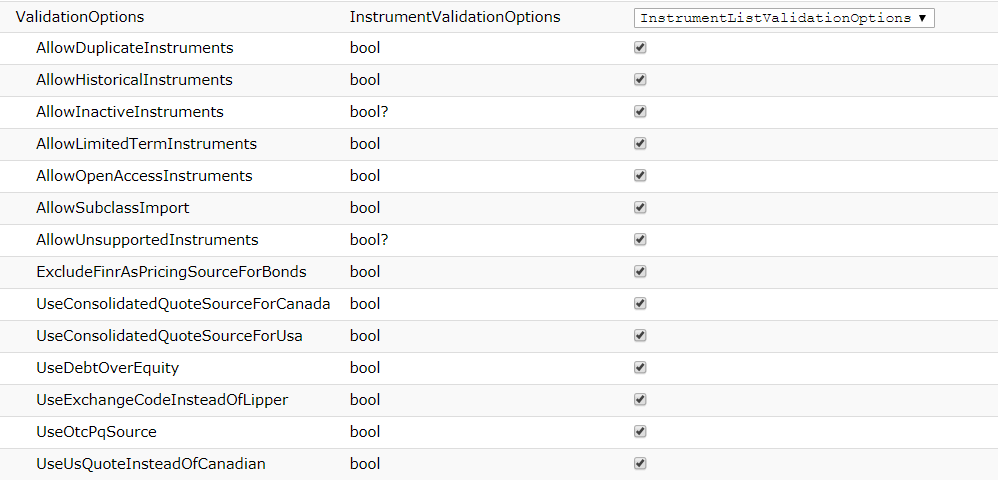Viewport: 998px width, 490px height.
Task: Toggle the UseConsolidatedQuoteSourceForUsa checkbox
Action: tap(640, 335)
